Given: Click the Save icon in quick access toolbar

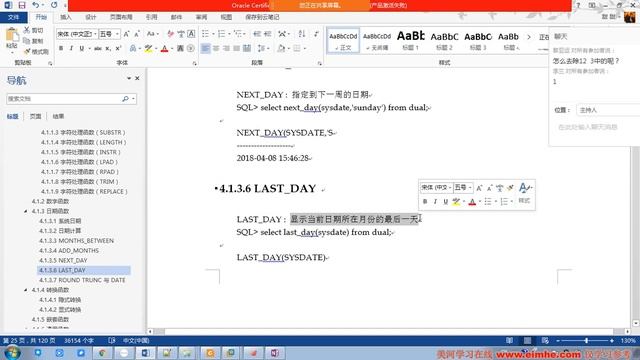Looking at the screenshot, I should (22, 5).
